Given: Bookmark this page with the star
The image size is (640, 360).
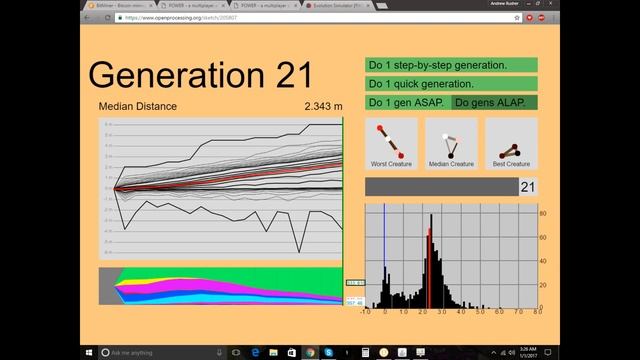Looking at the screenshot, I should [x=517, y=18].
